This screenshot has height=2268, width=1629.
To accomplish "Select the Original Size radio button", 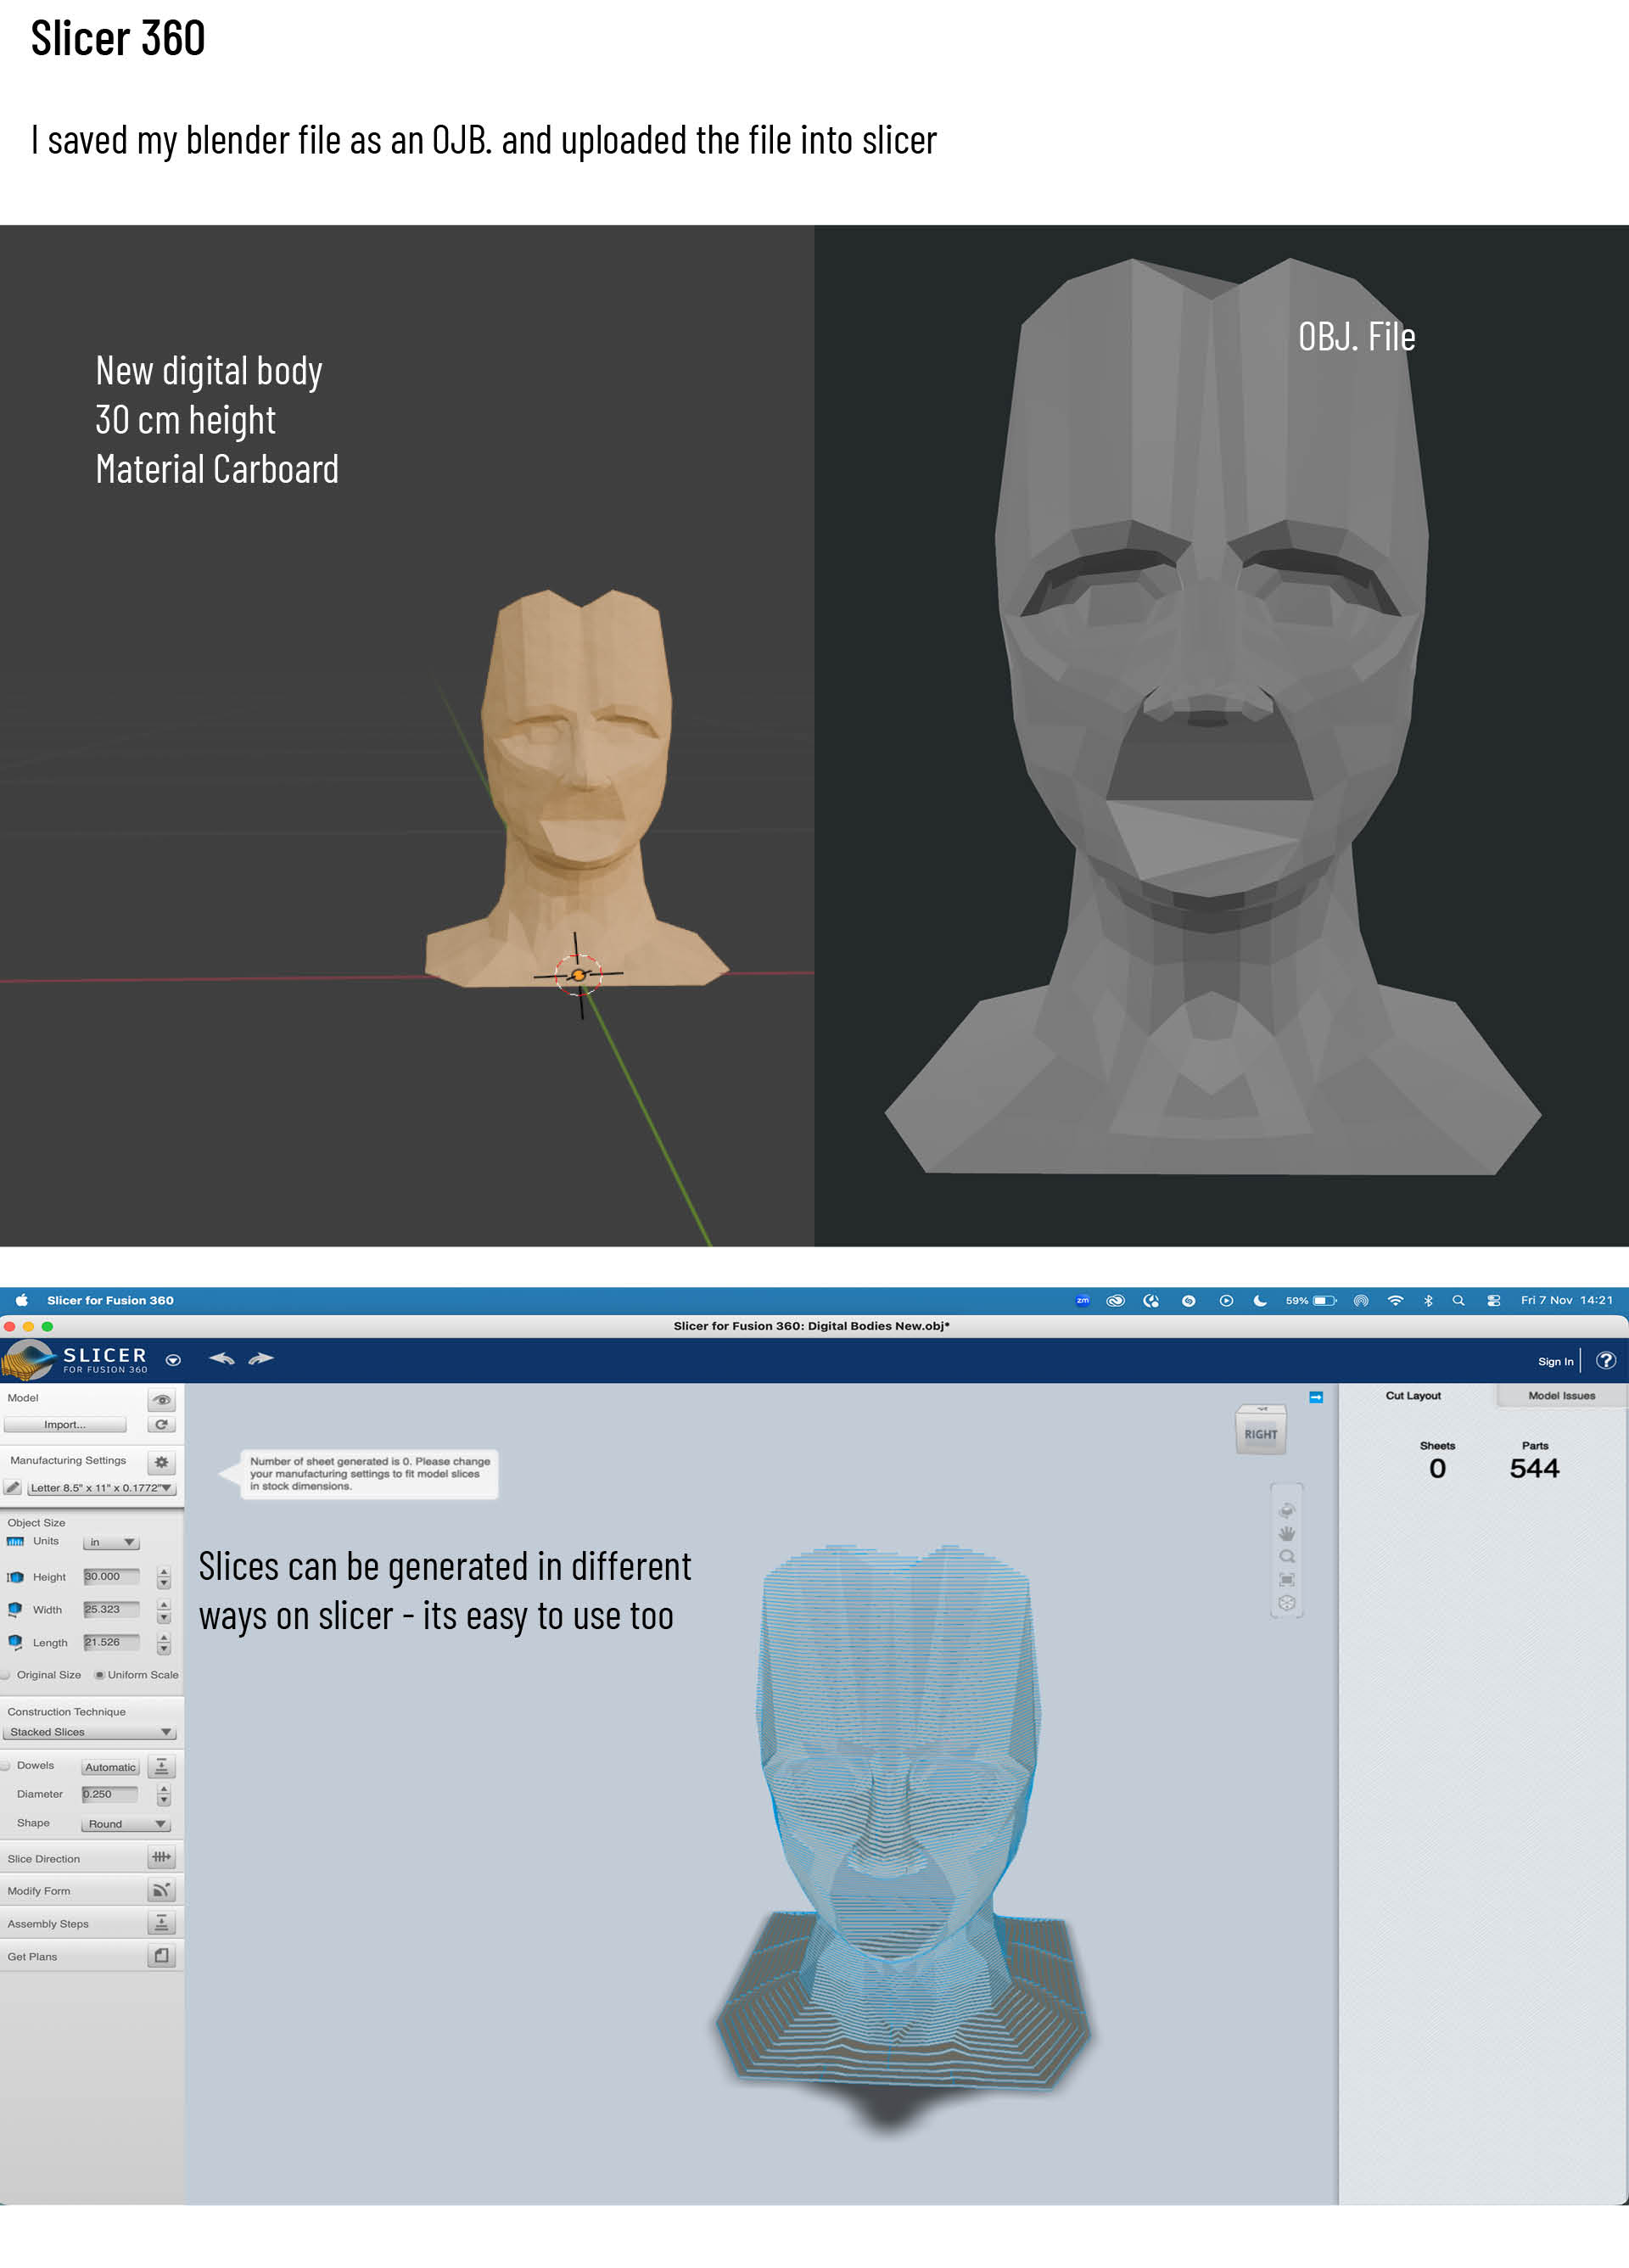I will (x=7, y=1674).
